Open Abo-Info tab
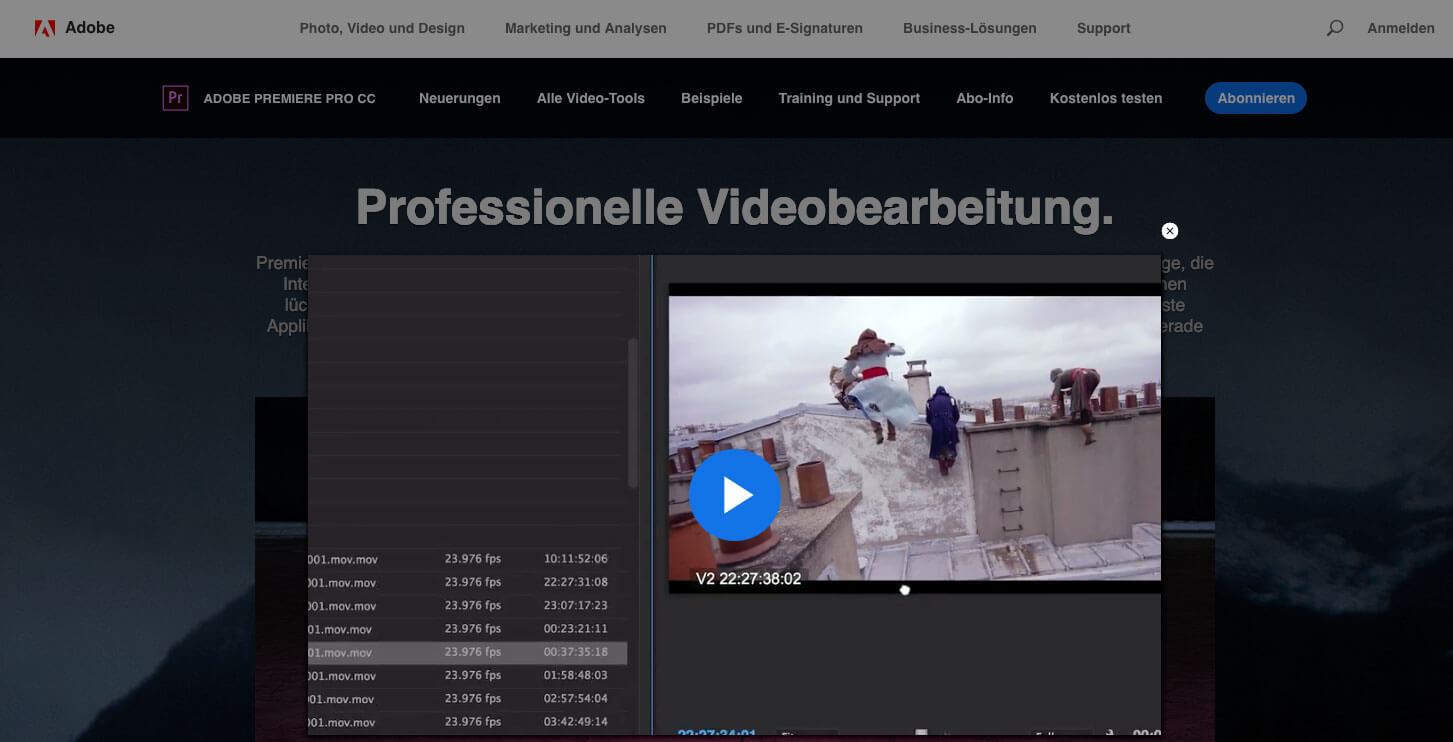 point(984,98)
